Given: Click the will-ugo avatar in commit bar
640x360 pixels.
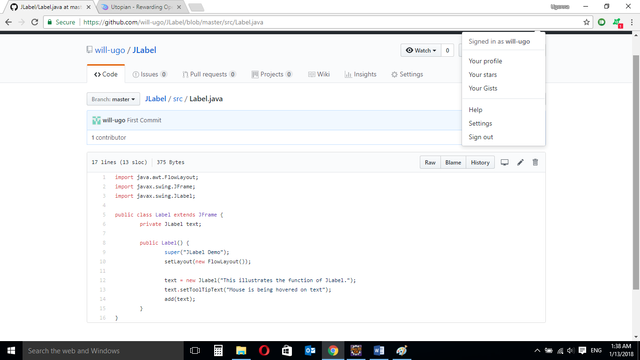Looking at the screenshot, I should [96, 120].
